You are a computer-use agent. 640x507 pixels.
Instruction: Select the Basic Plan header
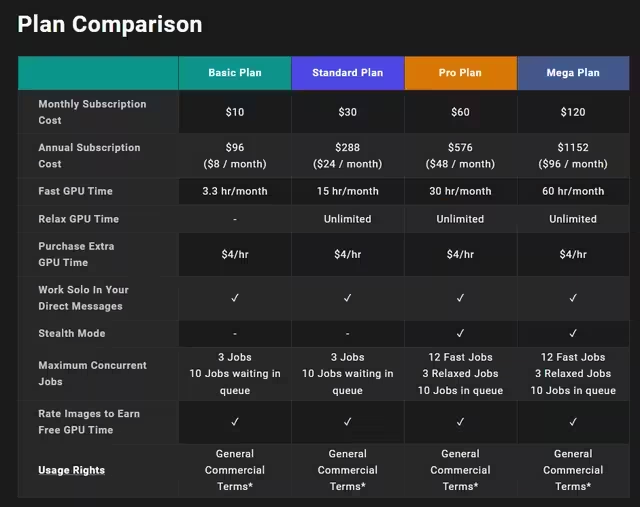tap(235, 73)
